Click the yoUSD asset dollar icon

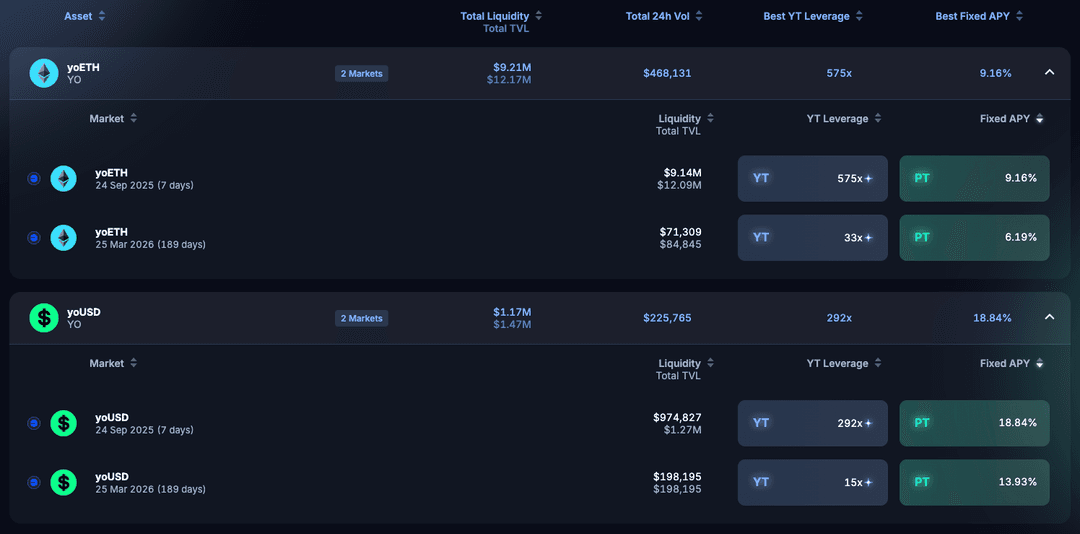point(44,318)
